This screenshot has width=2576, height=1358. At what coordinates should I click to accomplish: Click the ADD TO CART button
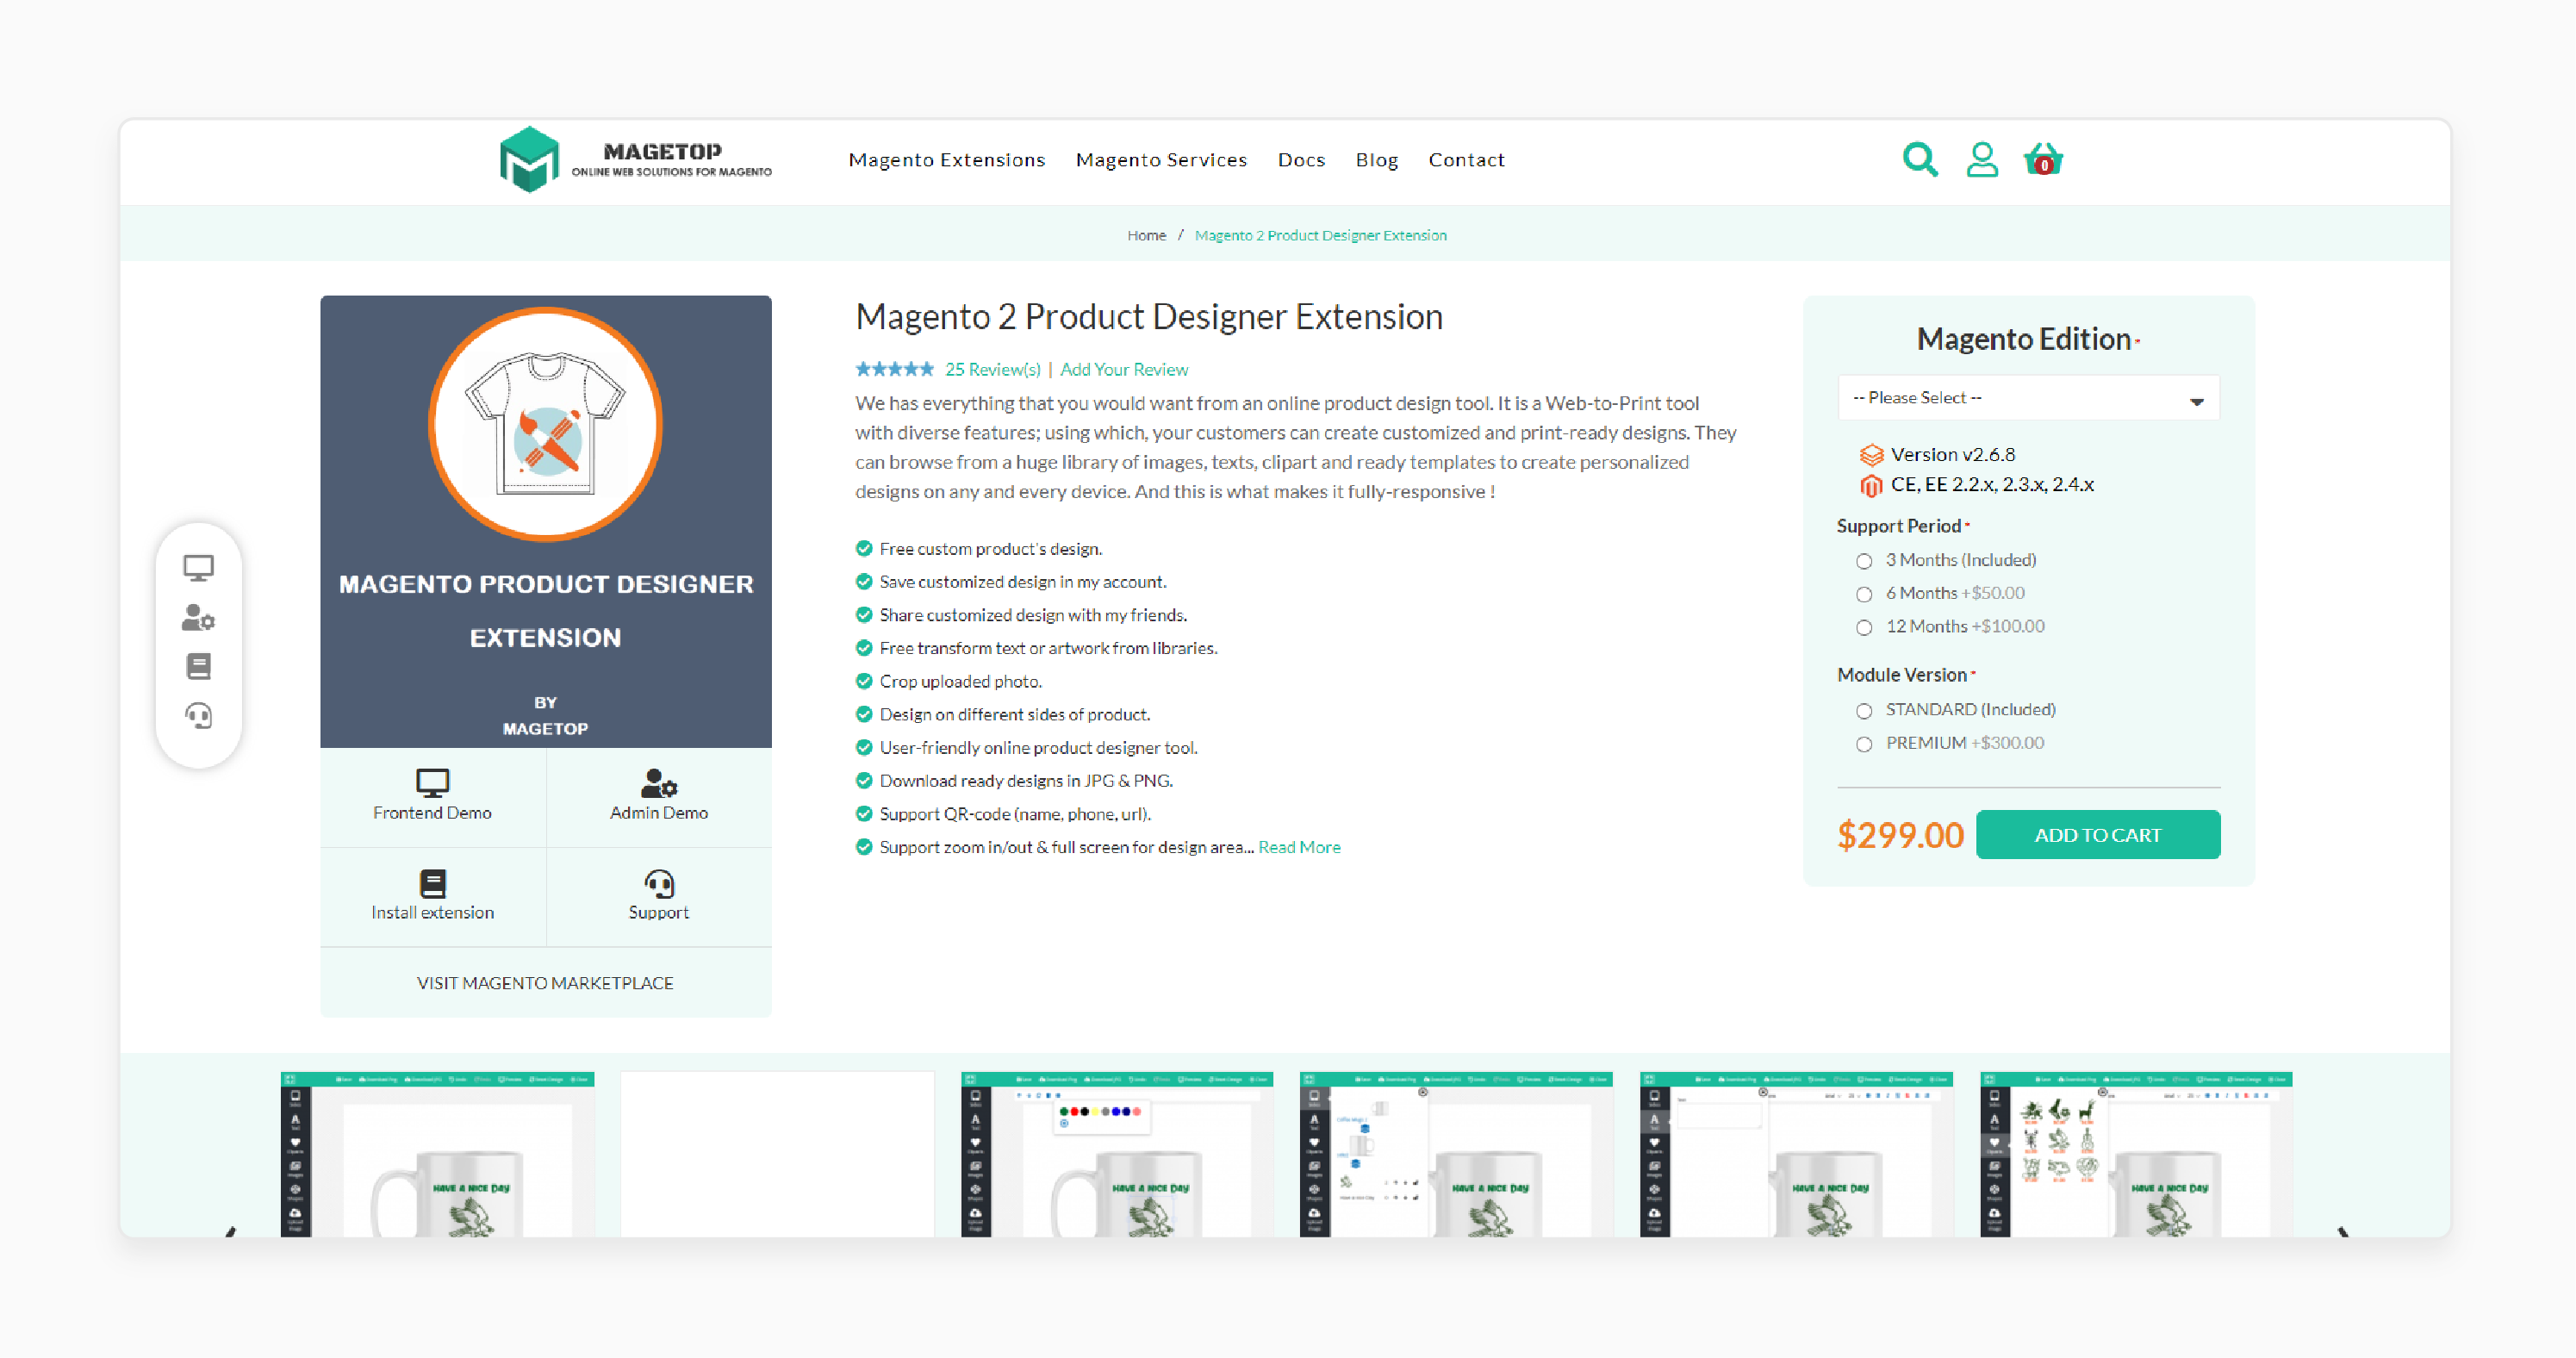tap(2099, 835)
